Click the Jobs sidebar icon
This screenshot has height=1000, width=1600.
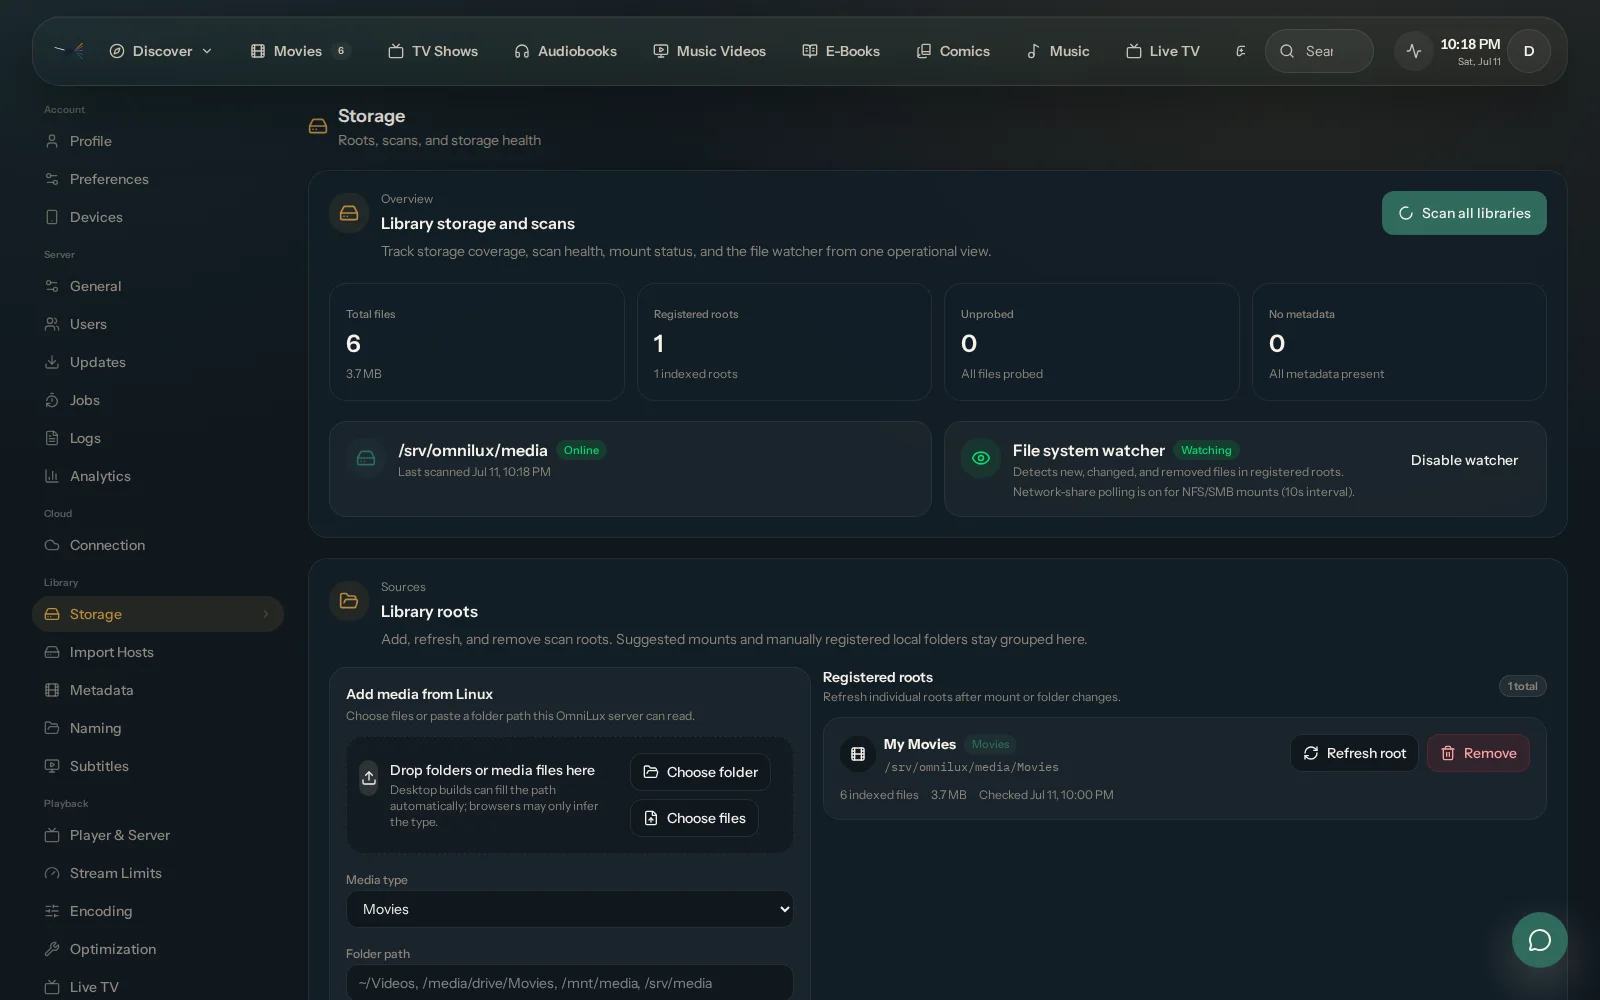pos(52,400)
